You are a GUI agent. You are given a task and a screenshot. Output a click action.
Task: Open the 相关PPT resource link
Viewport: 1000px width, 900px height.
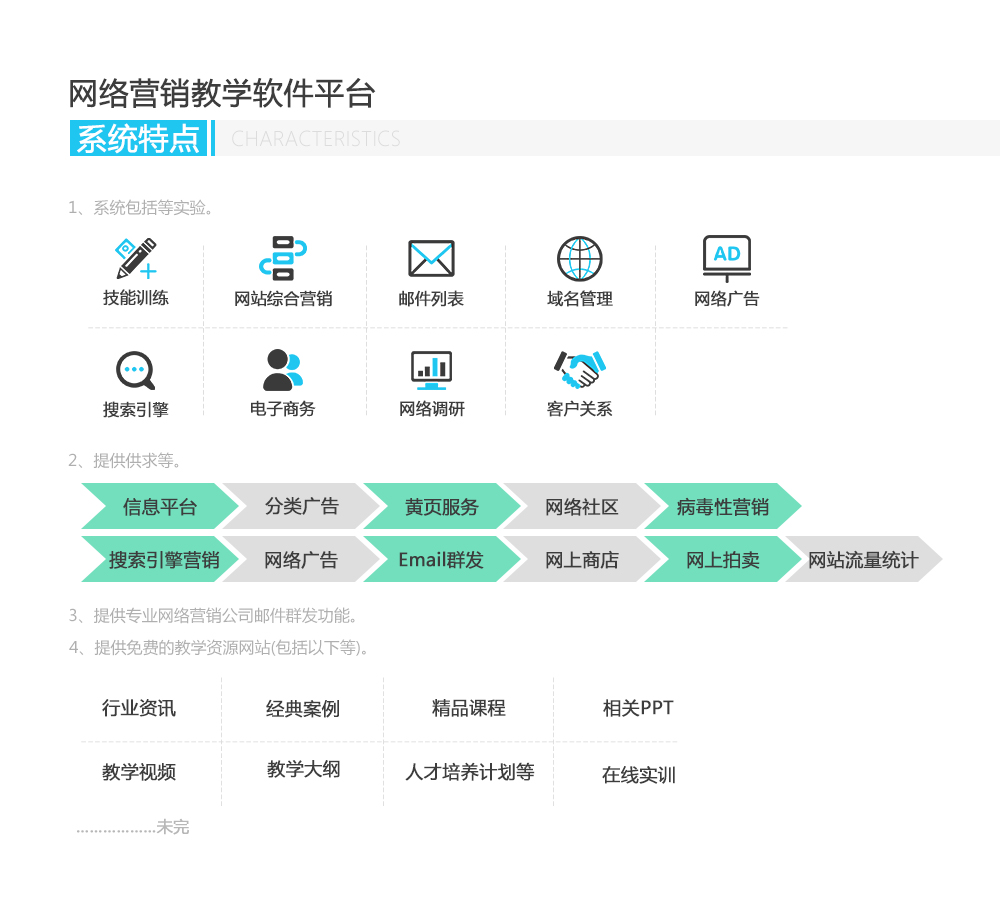638,709
